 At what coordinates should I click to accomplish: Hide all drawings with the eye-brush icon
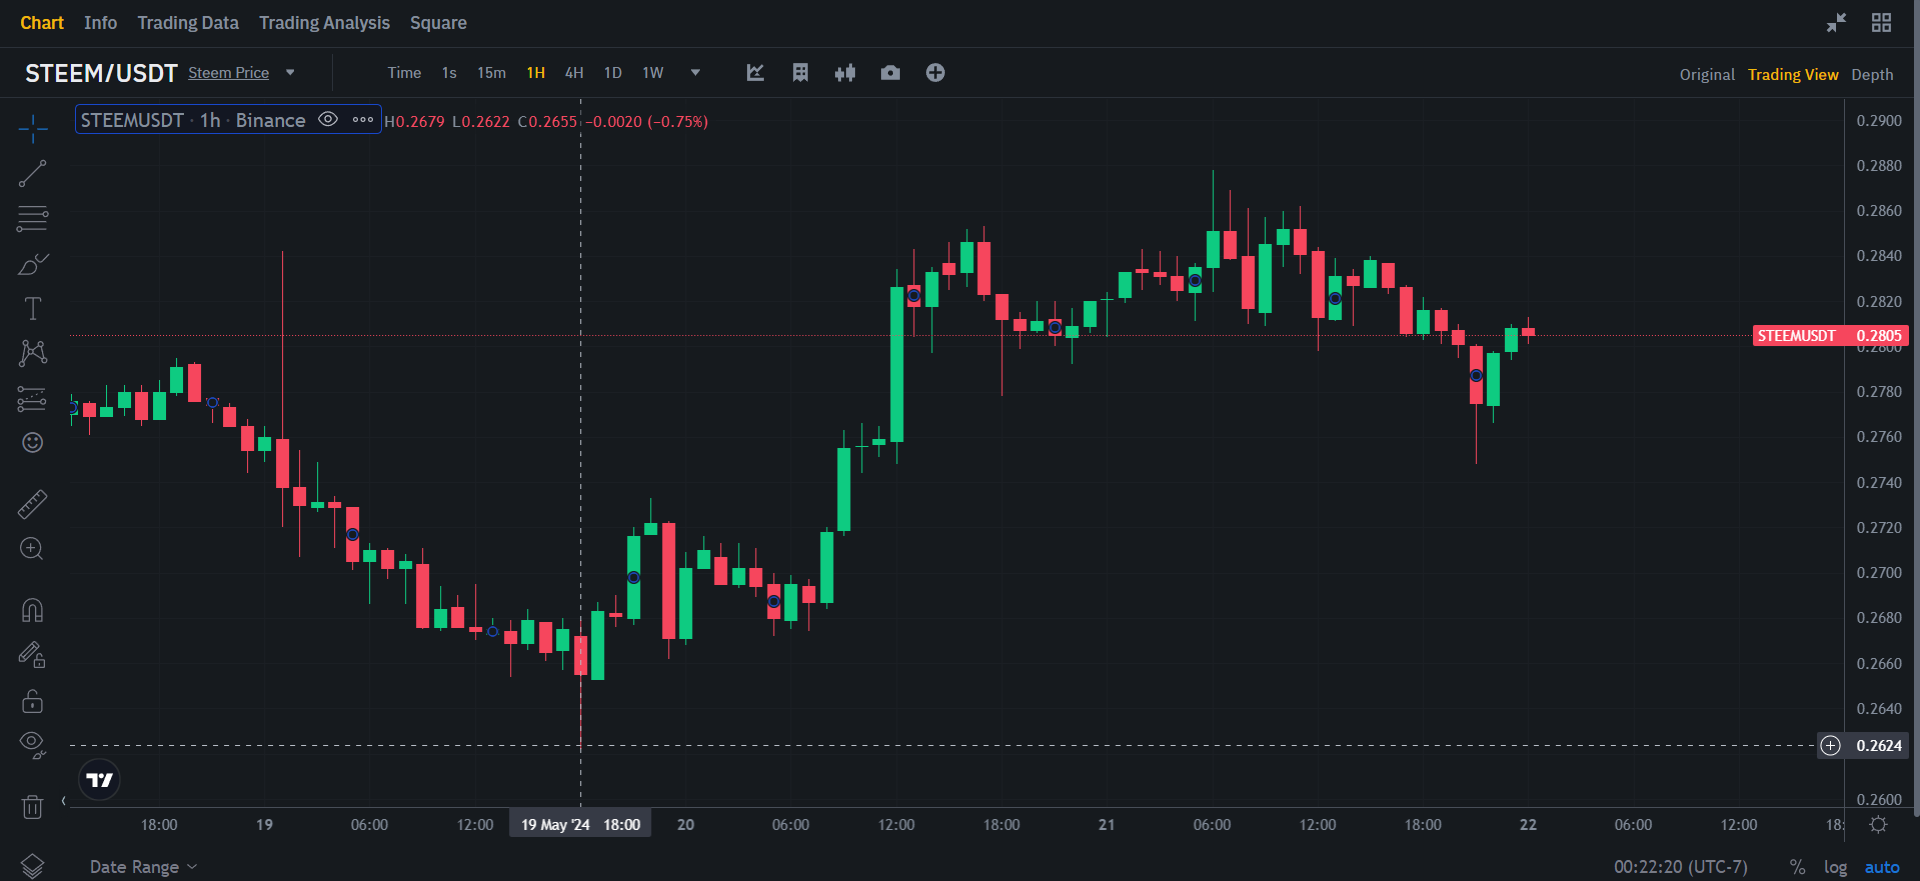pyautogui.click(x=32, y=745)
